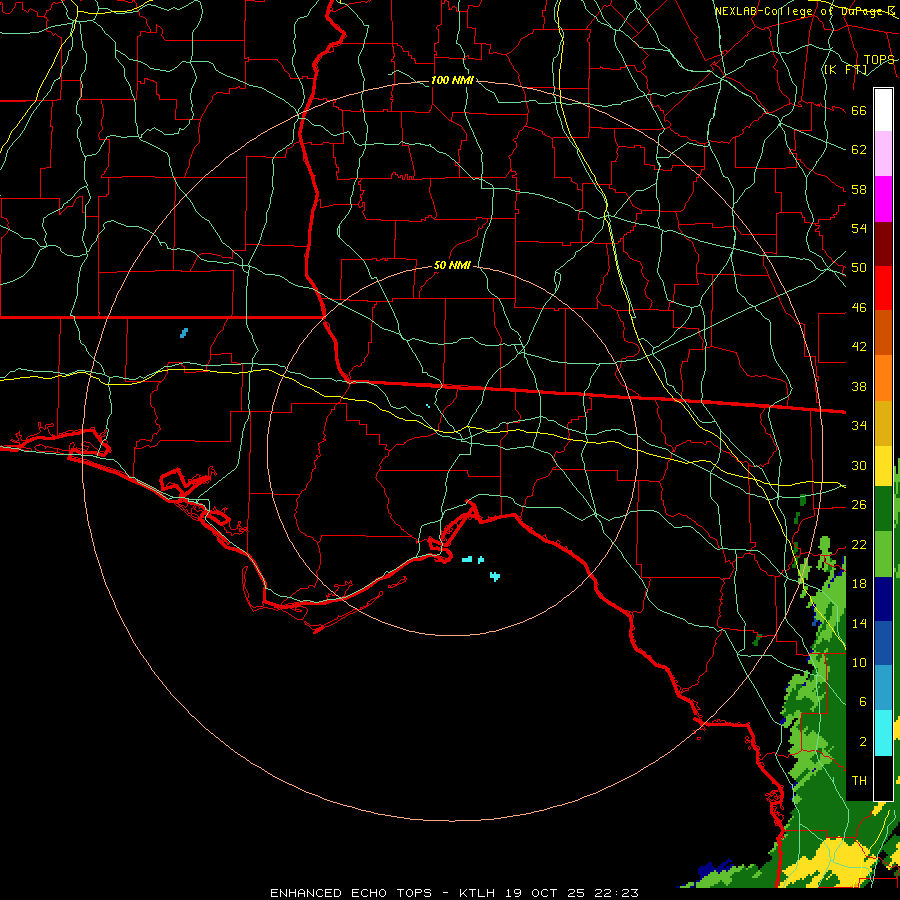
Task: Click the 'TOPS' legend title
Action: [879, 60]
